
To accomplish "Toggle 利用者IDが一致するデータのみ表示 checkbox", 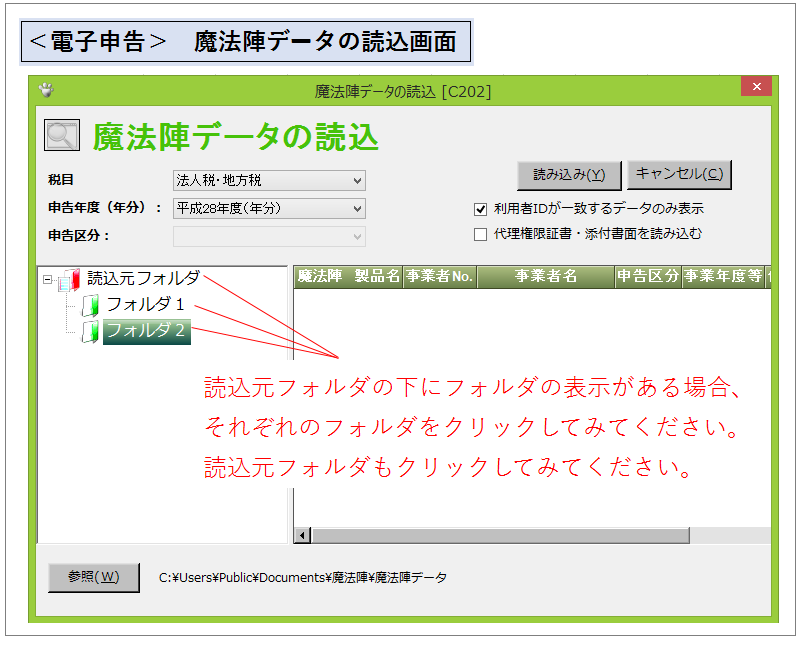I will 480,209.
